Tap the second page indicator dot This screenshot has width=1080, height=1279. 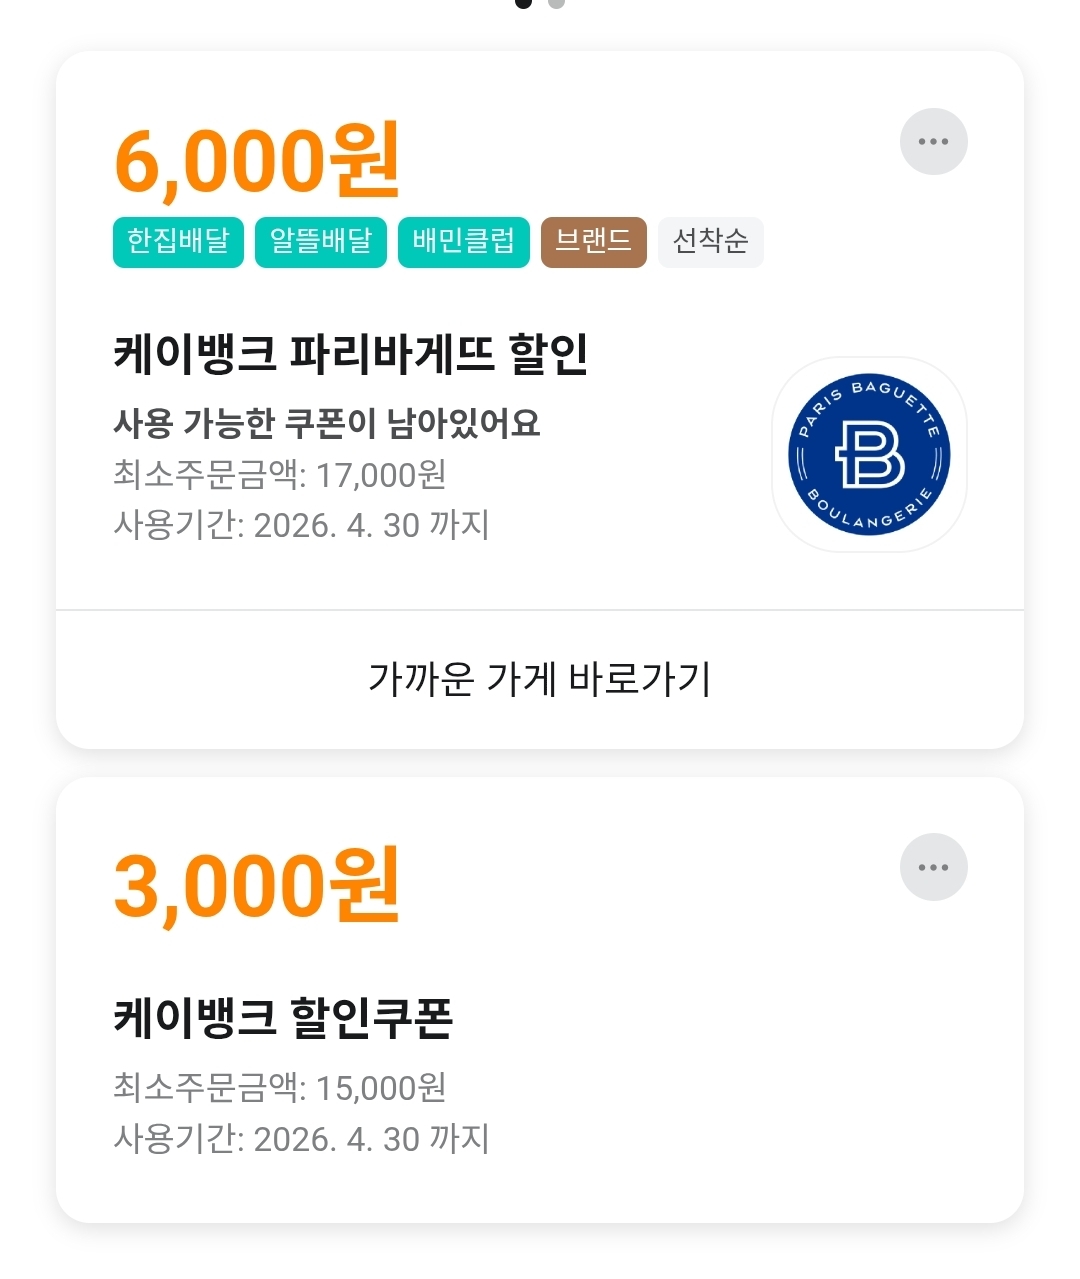(557, 3)
